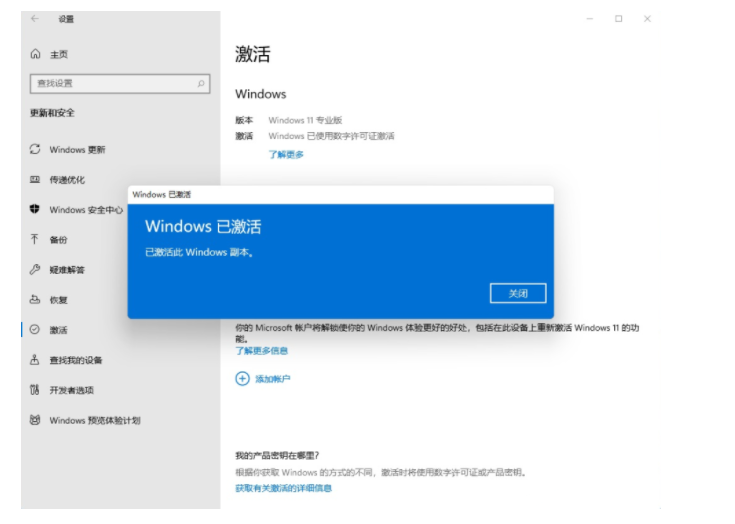Click 'Windows 已使用数字许可证激活' status text

331,136
